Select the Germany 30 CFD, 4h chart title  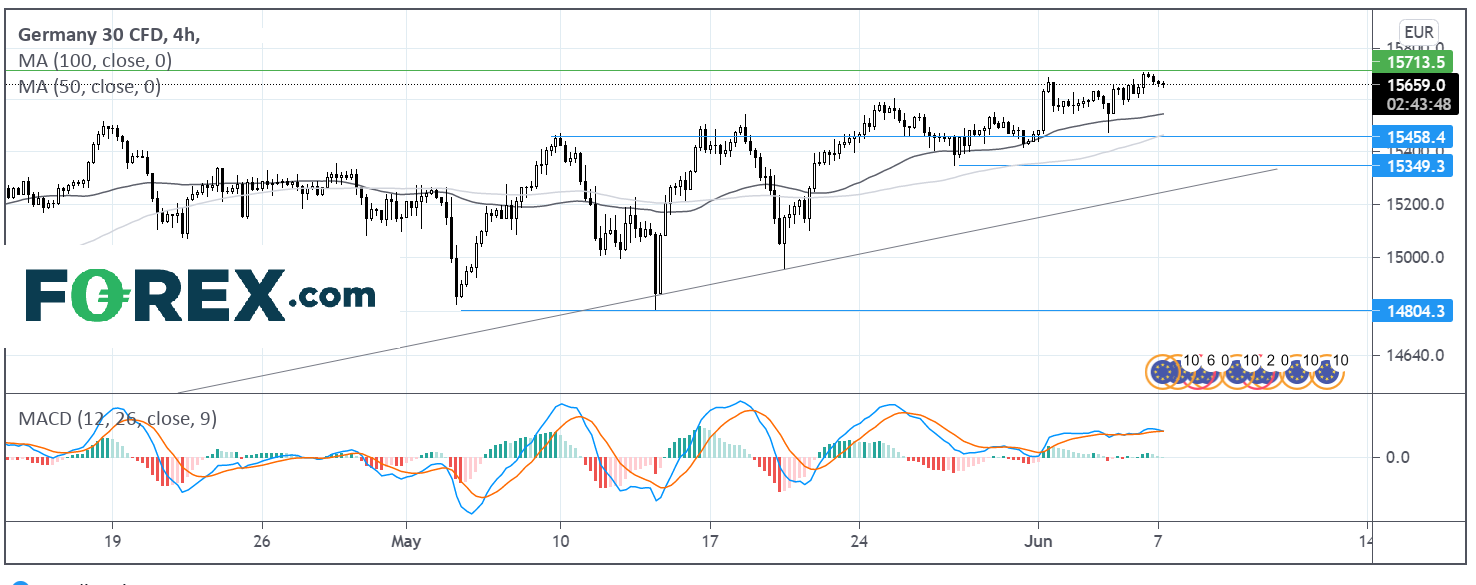point(109,34)
